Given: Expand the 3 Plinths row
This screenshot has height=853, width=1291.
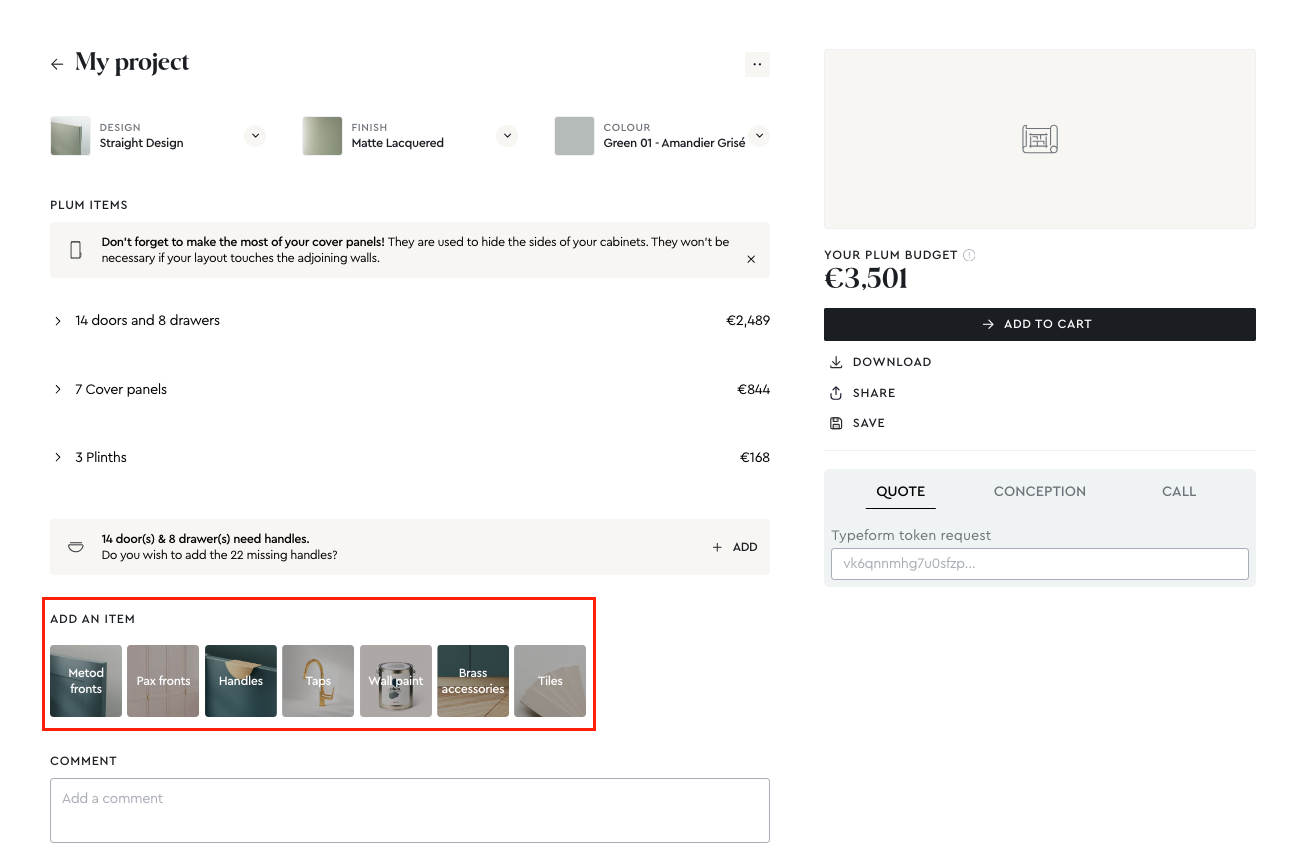Looking at the screenshot, I should pos(58,458).
